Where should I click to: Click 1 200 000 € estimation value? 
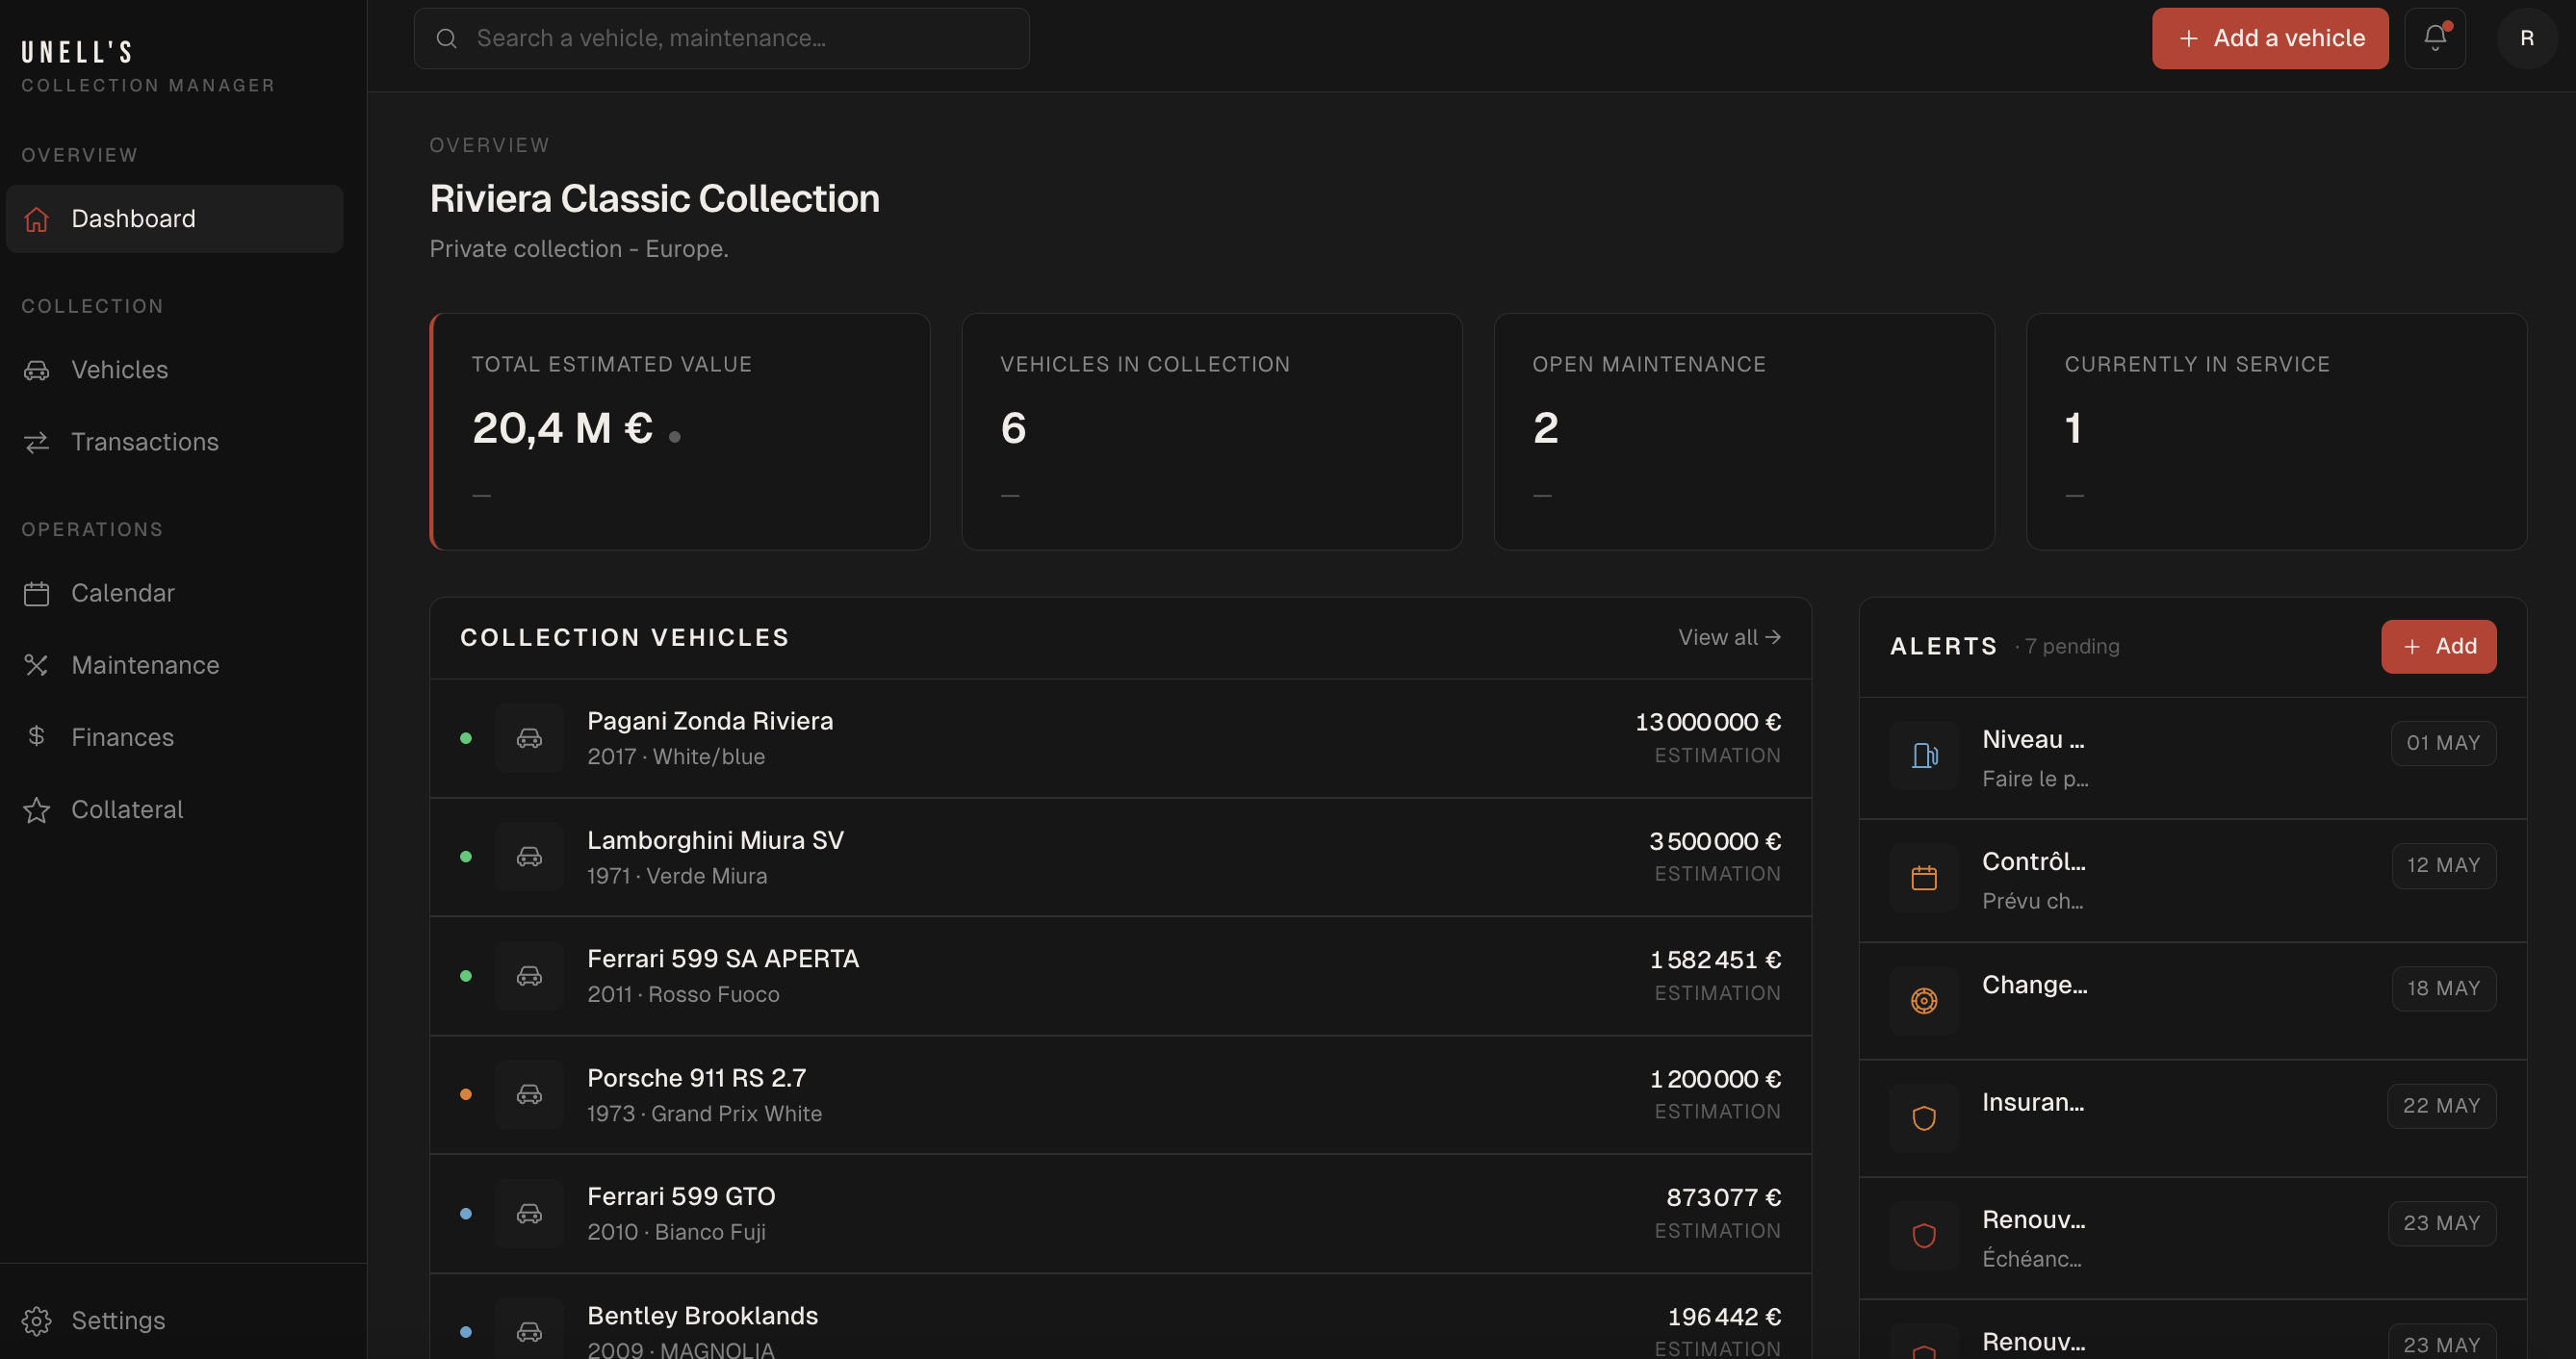point(1715,1079)
